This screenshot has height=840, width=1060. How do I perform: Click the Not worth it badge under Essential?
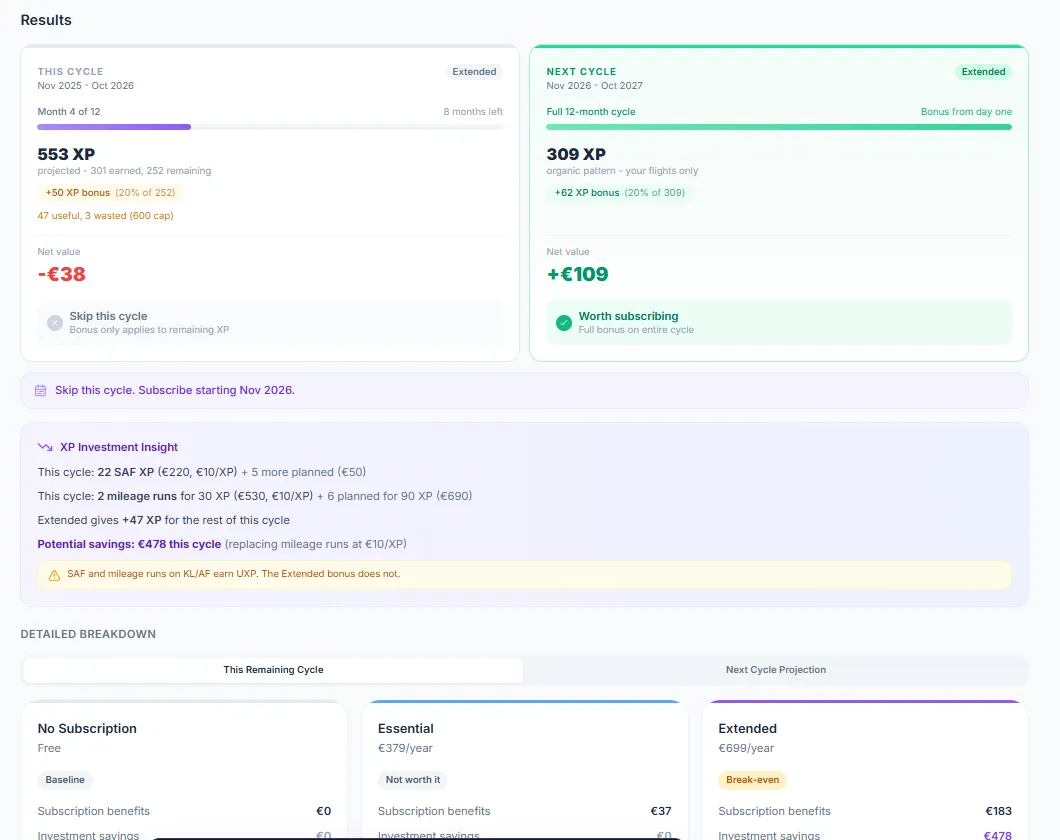pyautogui.click(x=412, y=779)
